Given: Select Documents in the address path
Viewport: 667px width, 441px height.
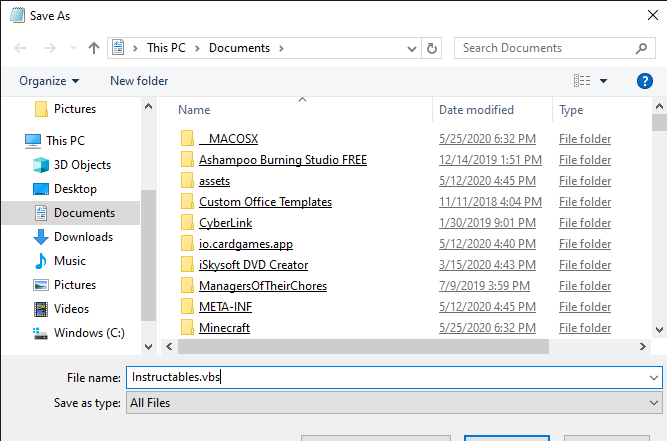Looking at the screenshot, I should [x=239, y=48].
